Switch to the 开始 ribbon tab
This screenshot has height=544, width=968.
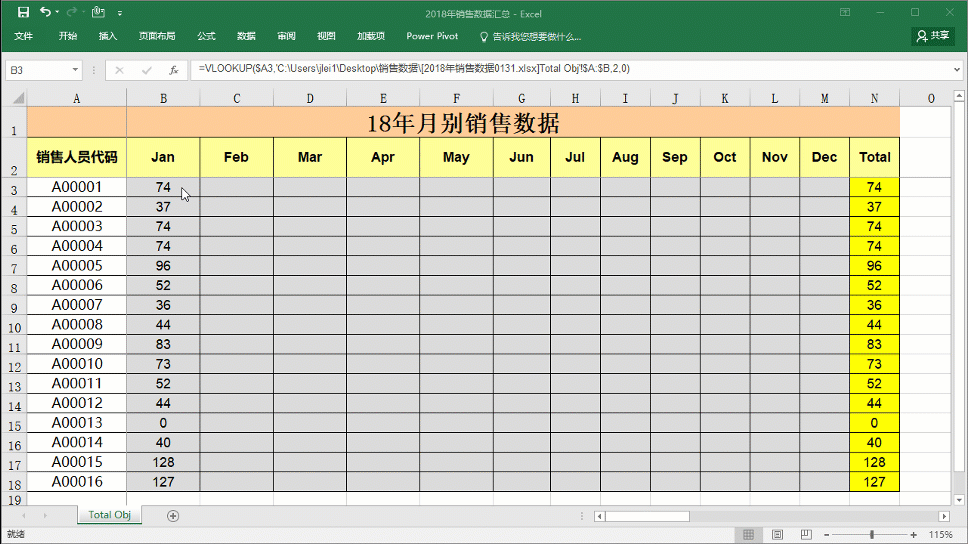click(68, 36)
